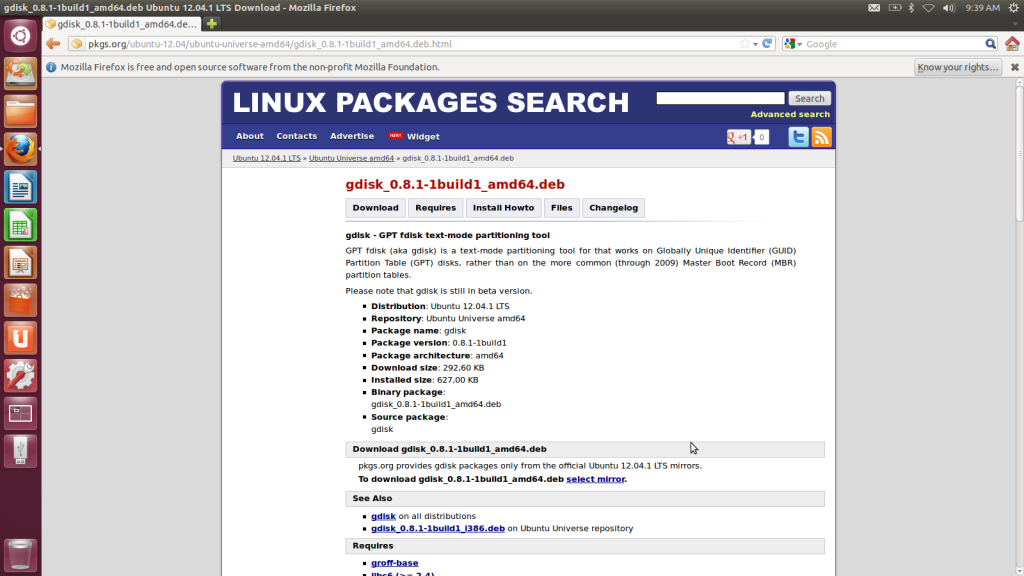1024x576 pixels.
Task: Follow the select mirror link
Action: point(595,479)
